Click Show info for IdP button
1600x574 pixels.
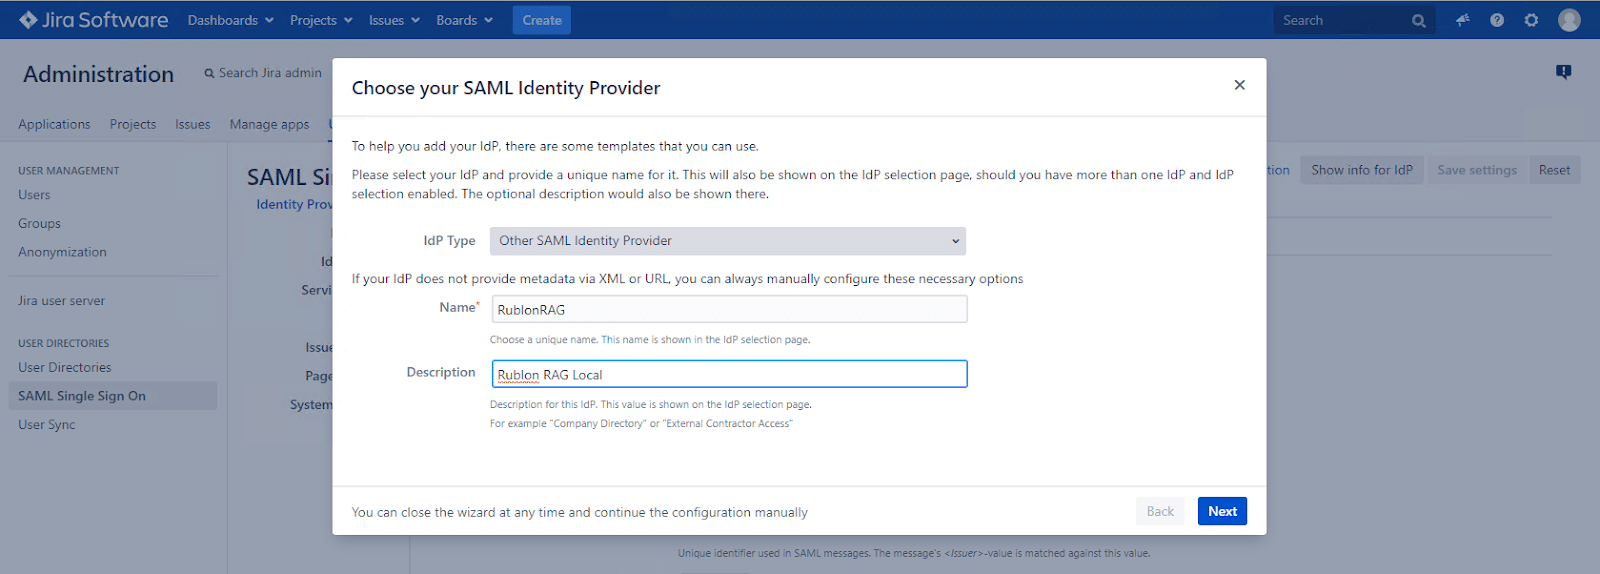coord(1361,170)
